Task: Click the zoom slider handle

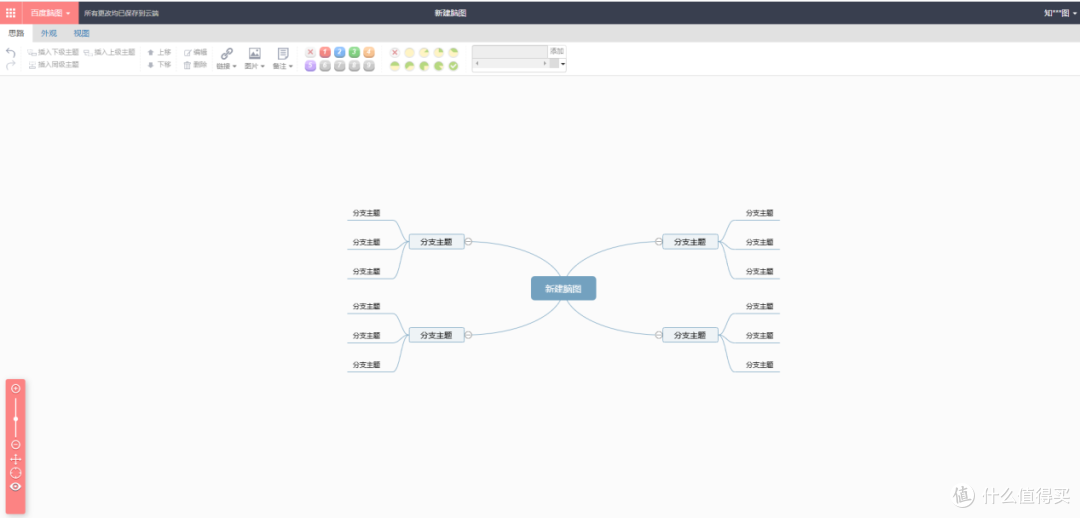Action: [x=16, y=418]
